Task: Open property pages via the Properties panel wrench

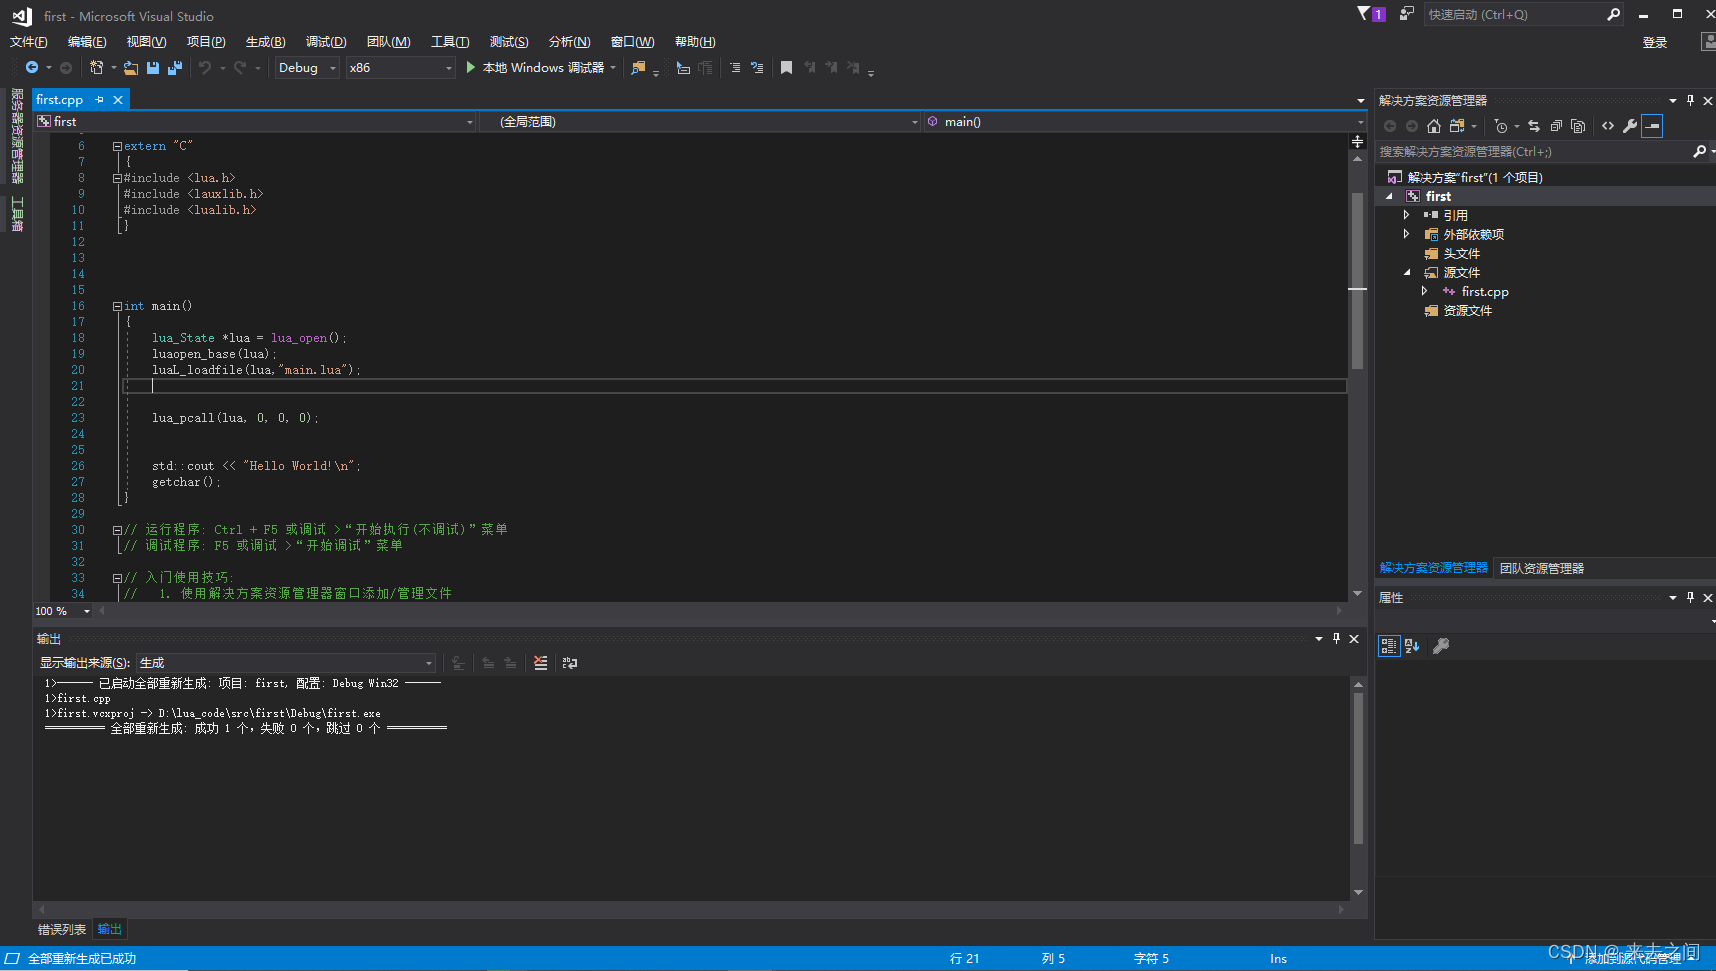Action: coord(1441,646)
